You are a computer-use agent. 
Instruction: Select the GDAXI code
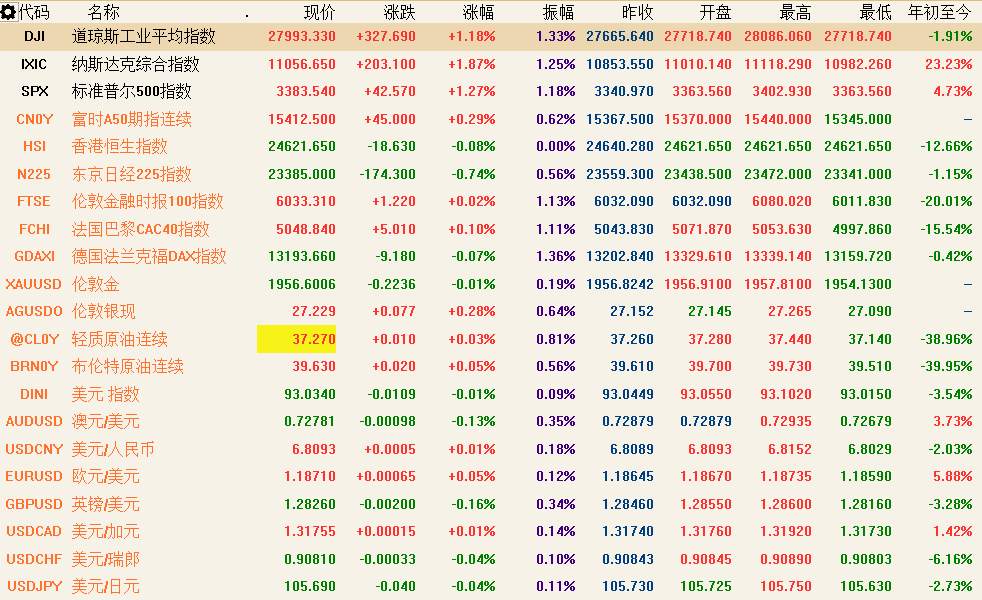point(34,256)
